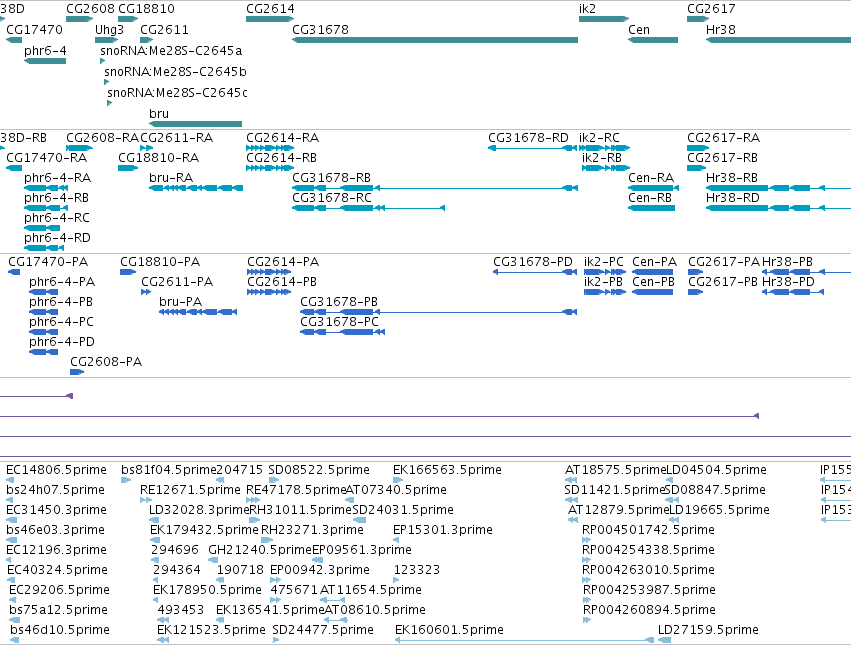Select EST RE12671.5prime
Screen dimensions: 851x645
pos(190,490)
